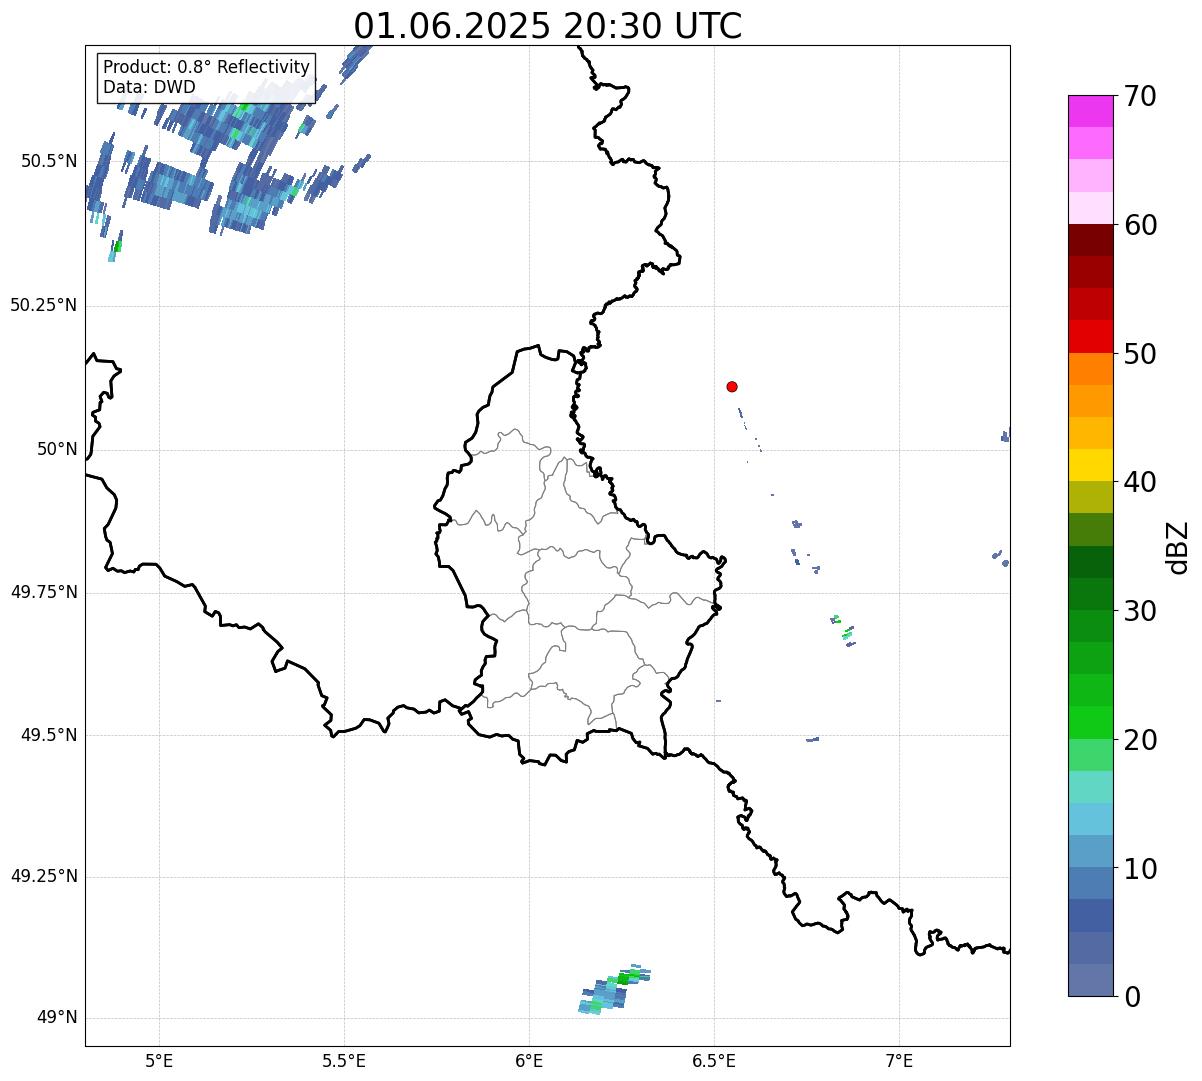Click the slate-blue bottom colorbar swatch above 0
Viewport: 1202px width, 1081px height.
[x=1090, y=980]
